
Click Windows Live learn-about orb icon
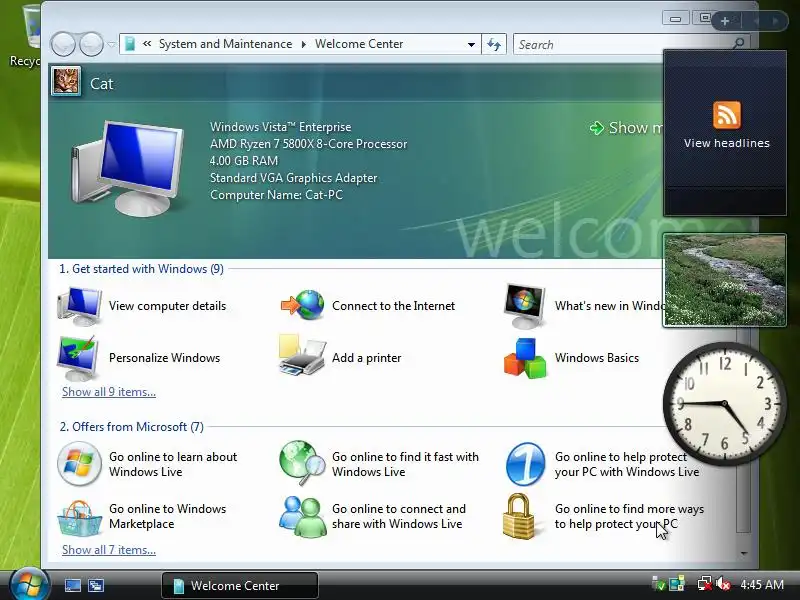coord(79,464)
